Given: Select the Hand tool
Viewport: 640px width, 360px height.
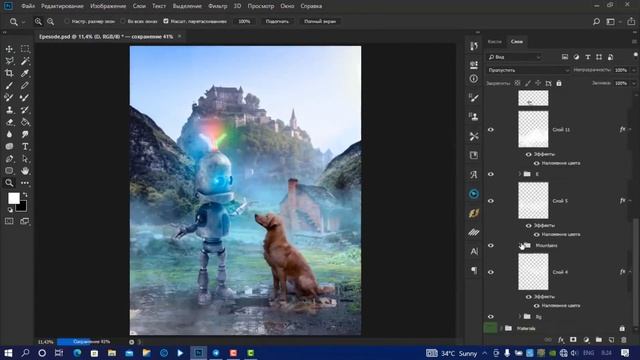Looking at the screenshot, I should pos(25,171).
